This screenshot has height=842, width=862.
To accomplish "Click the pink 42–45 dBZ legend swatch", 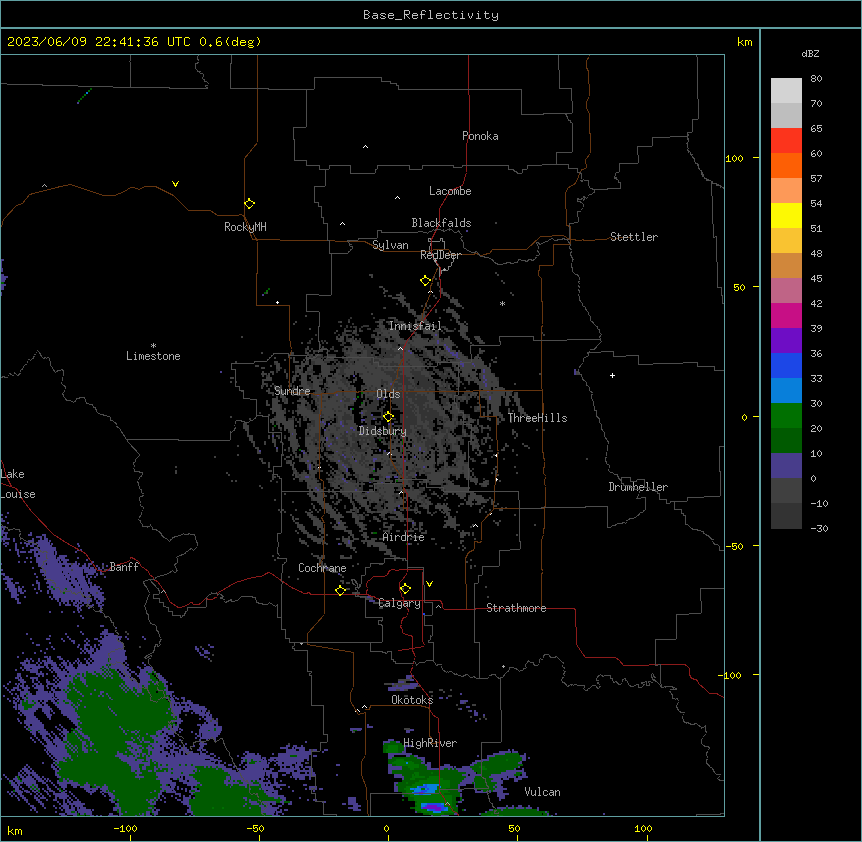I will click(x=786, y=291).
